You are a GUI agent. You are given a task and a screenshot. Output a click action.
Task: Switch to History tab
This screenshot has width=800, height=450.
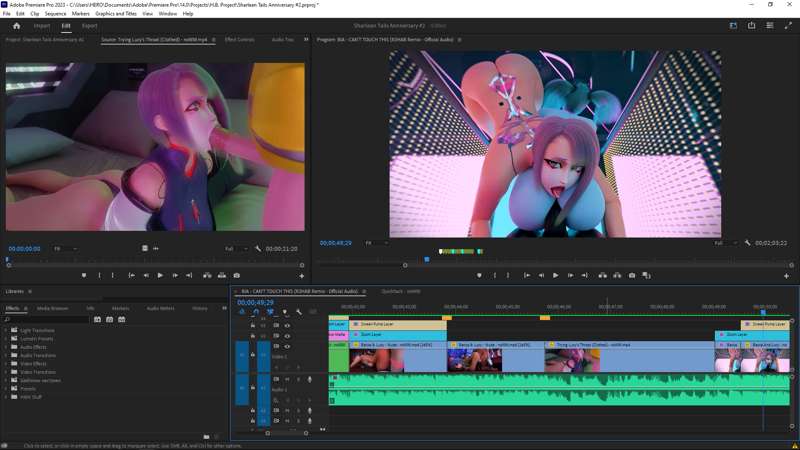click(x=199, y=308)
